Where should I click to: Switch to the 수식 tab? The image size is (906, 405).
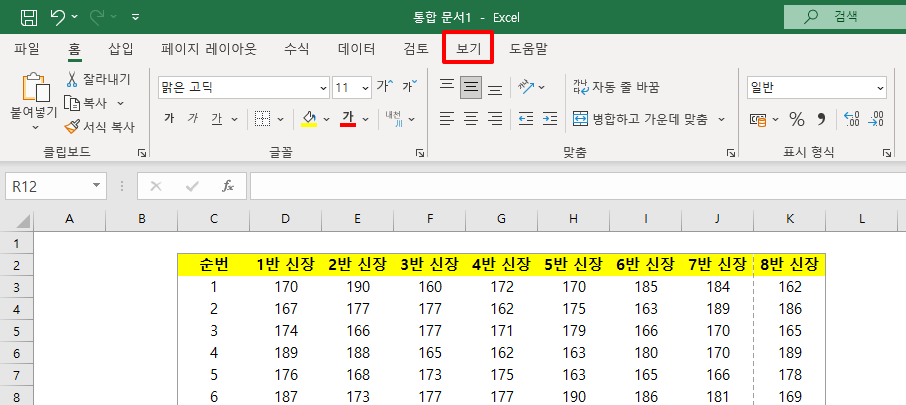pyautogui.click(x=296, y=49)
